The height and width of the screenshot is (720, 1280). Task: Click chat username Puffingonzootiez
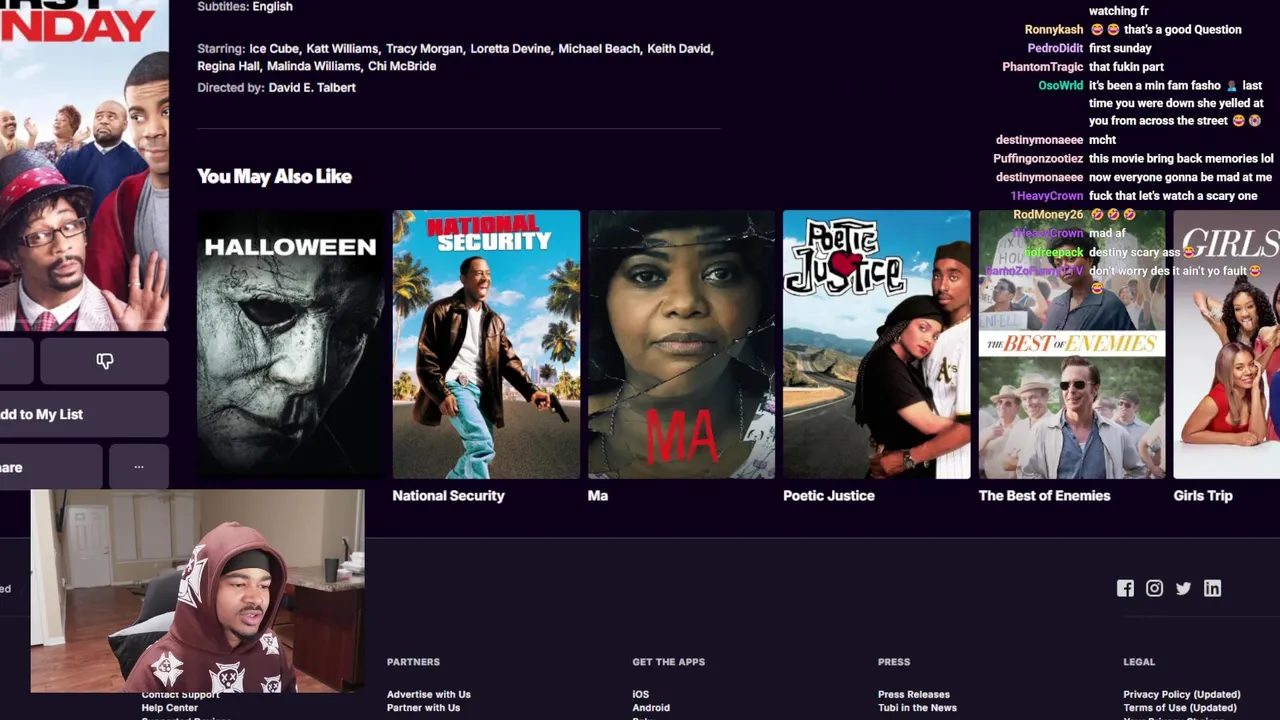coord(1038,159)
